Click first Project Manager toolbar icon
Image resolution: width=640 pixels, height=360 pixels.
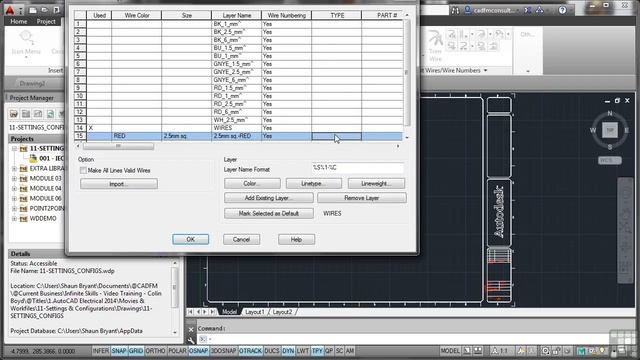(x=14, y=114)
